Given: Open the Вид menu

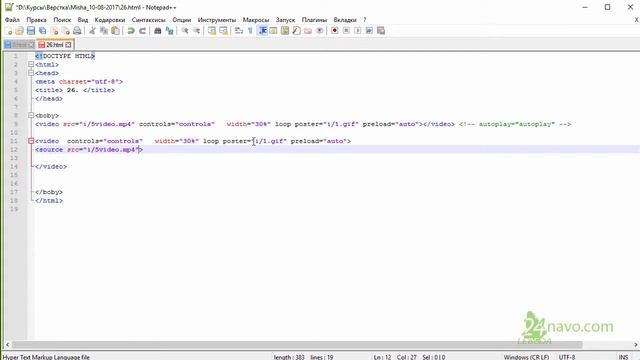Looking at the screenshot, I should click(83, 20).
